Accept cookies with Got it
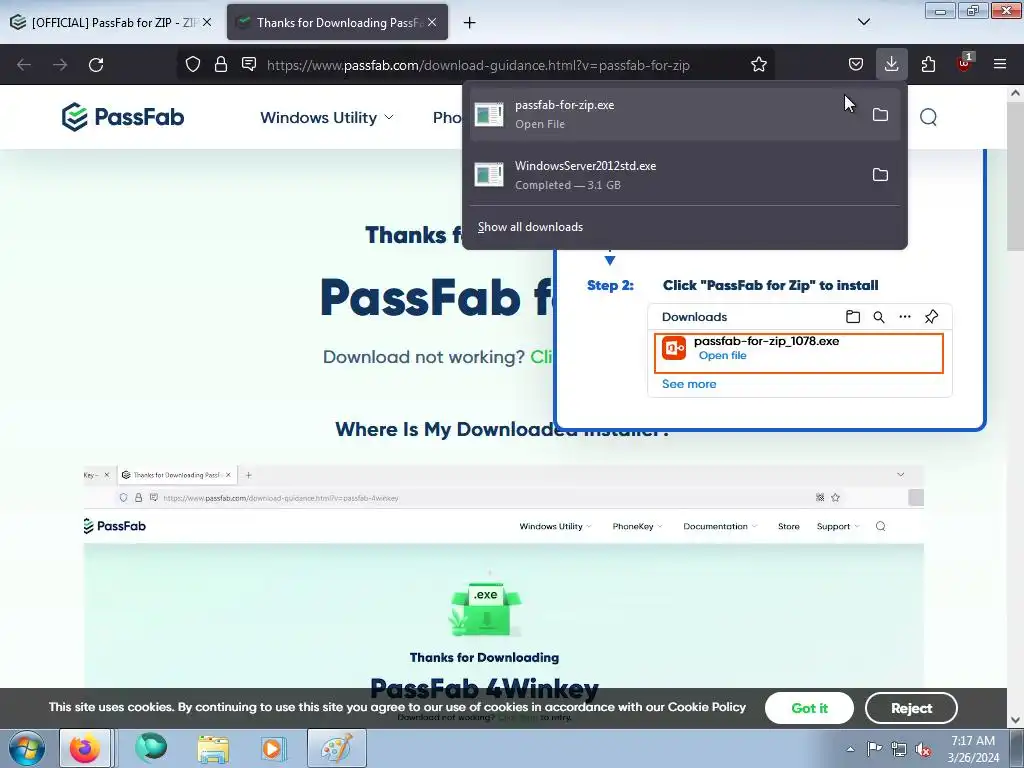This screenshot has height=768, width=1024. 809,708
